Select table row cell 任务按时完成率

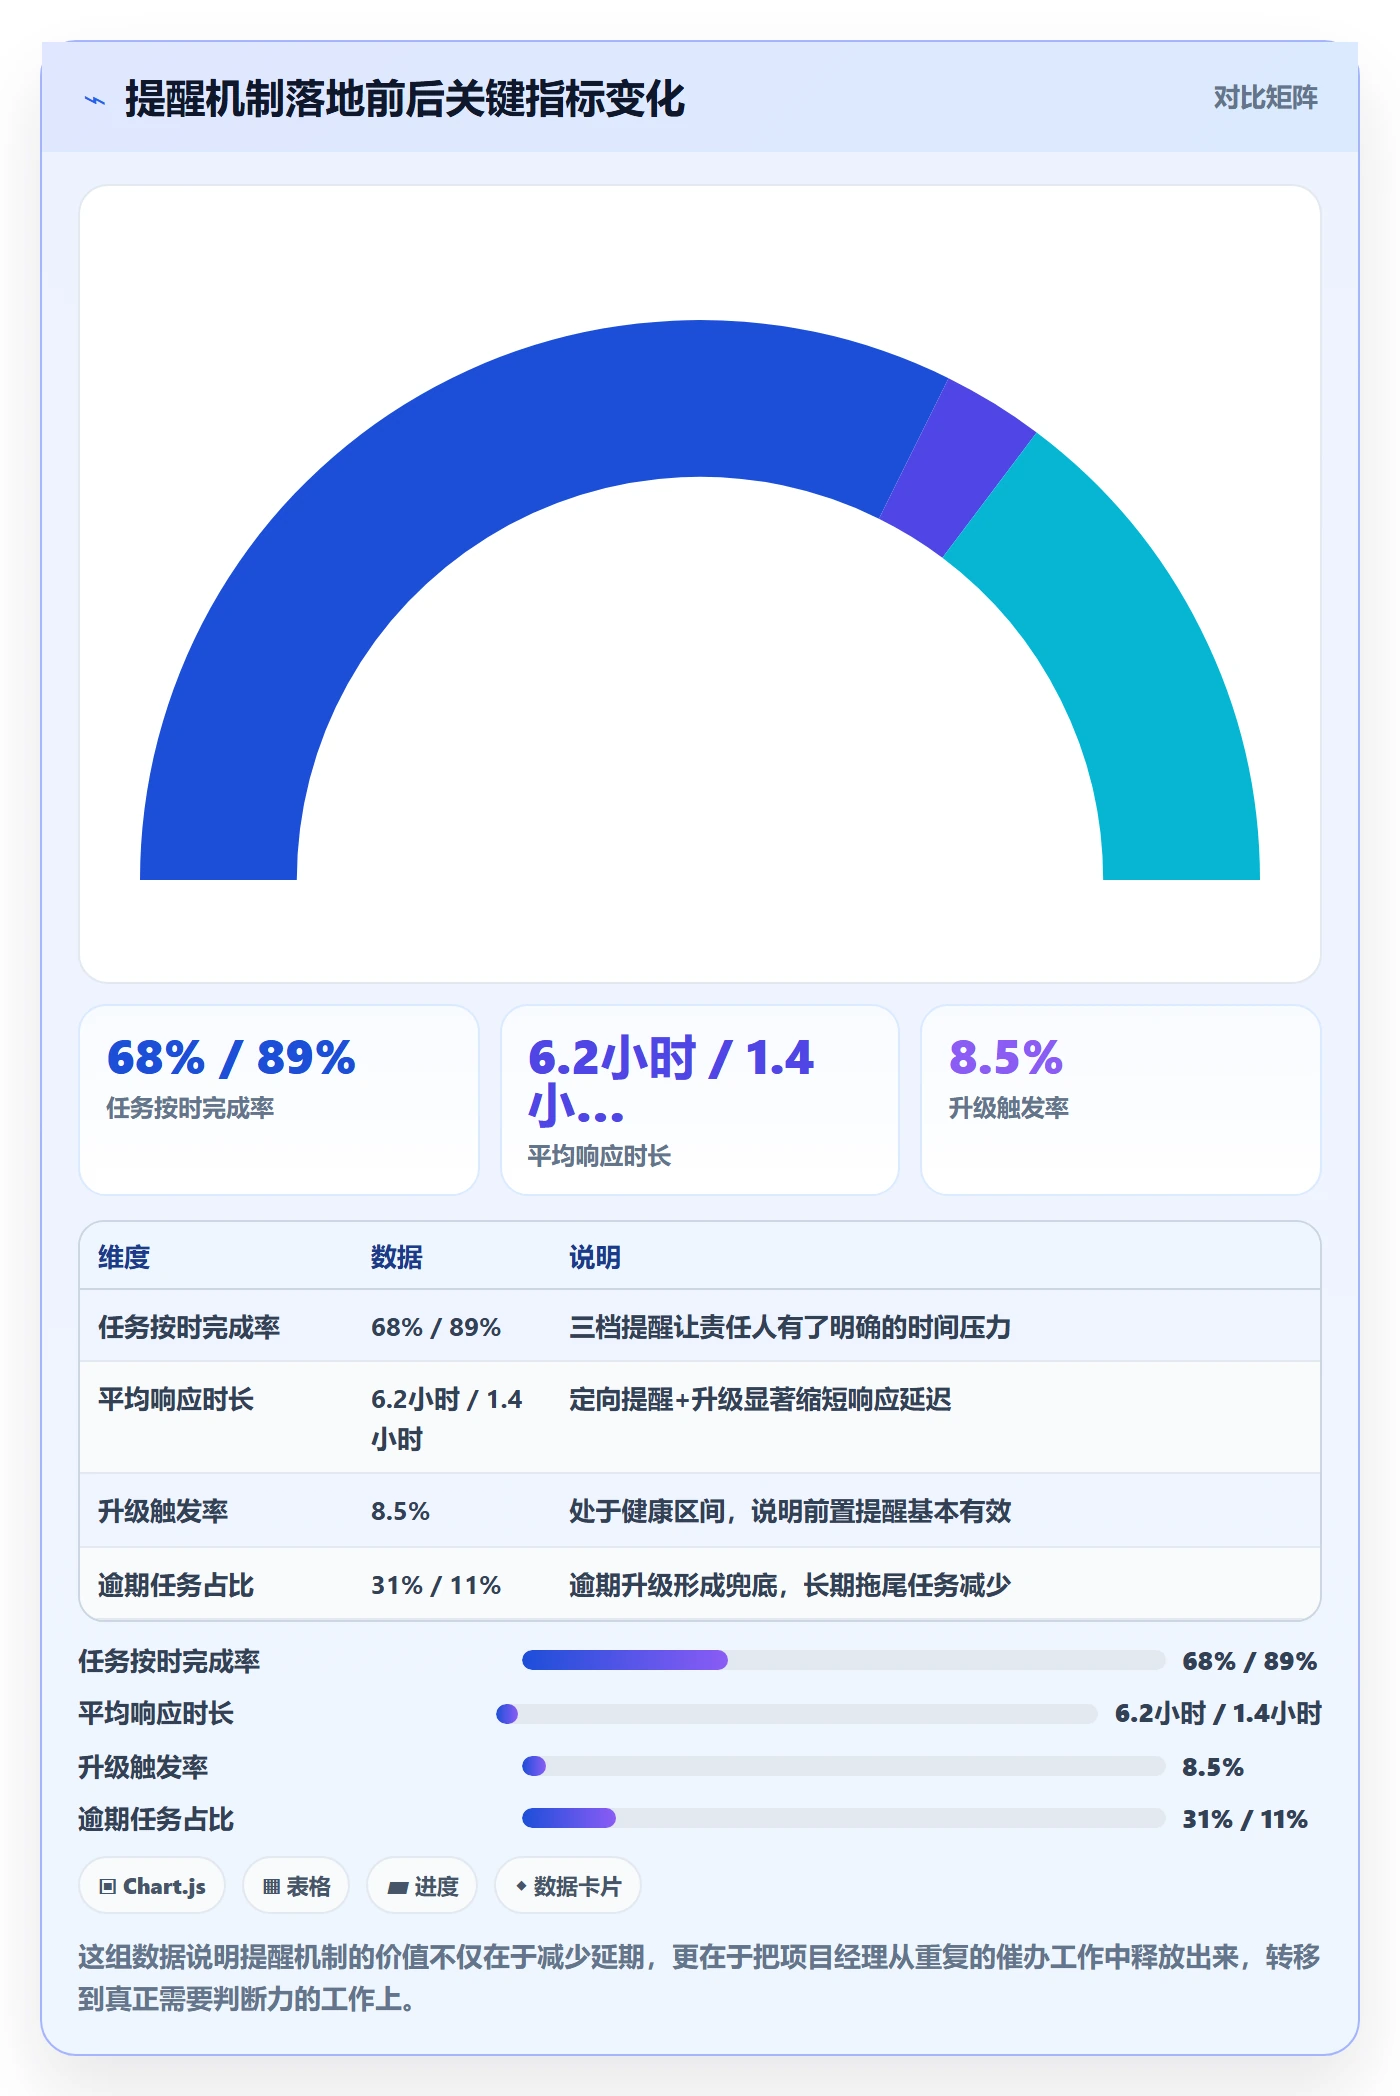coord(189,1327)
